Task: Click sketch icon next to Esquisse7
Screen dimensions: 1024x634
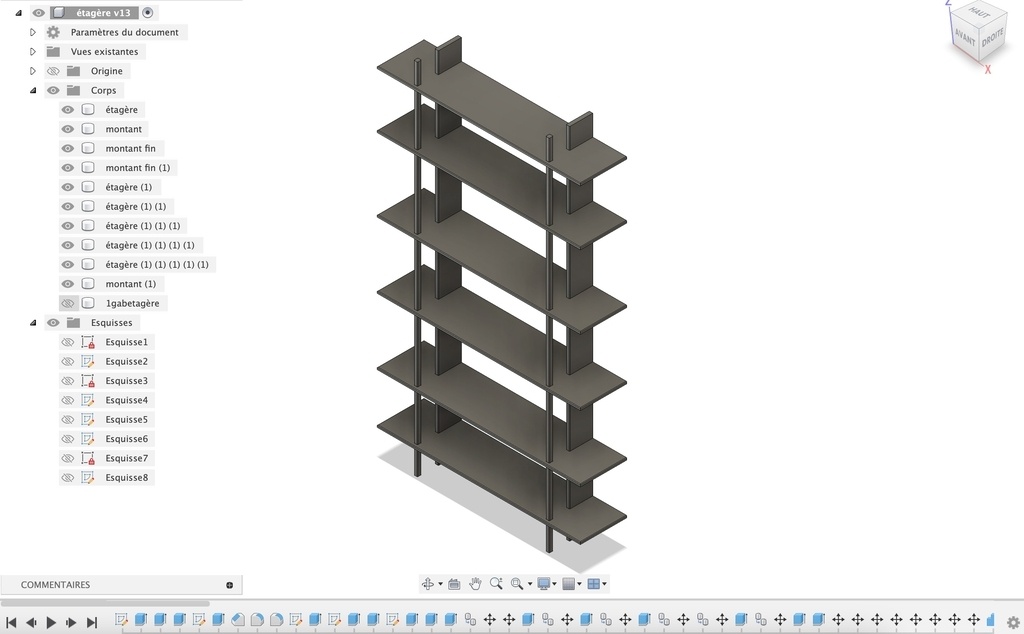Action: 88,458
